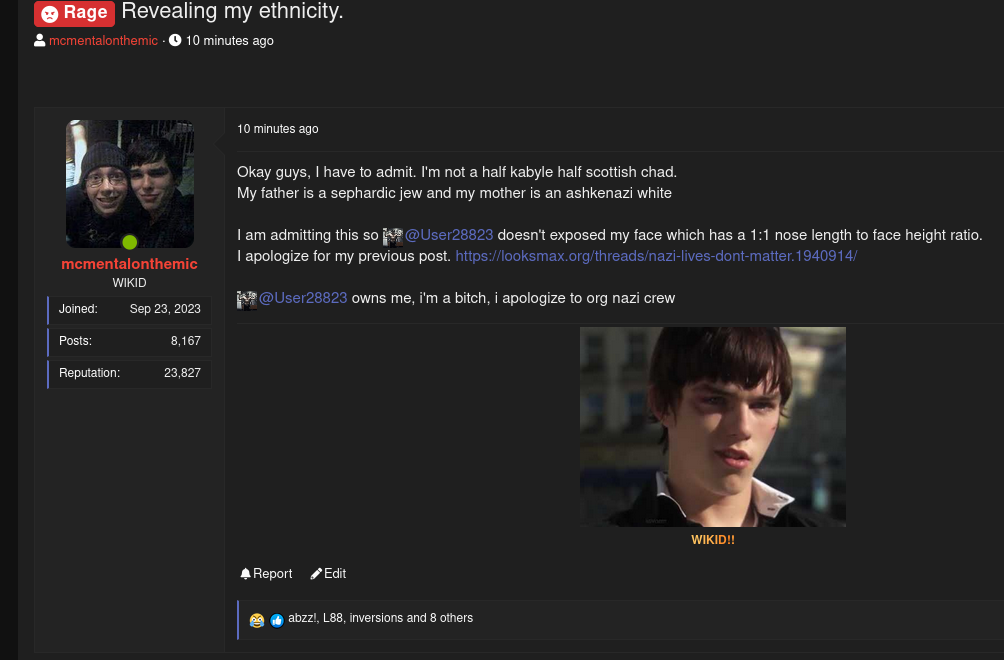Click the large profile avatar picture
1004x660 pixels.
(129, 184)
